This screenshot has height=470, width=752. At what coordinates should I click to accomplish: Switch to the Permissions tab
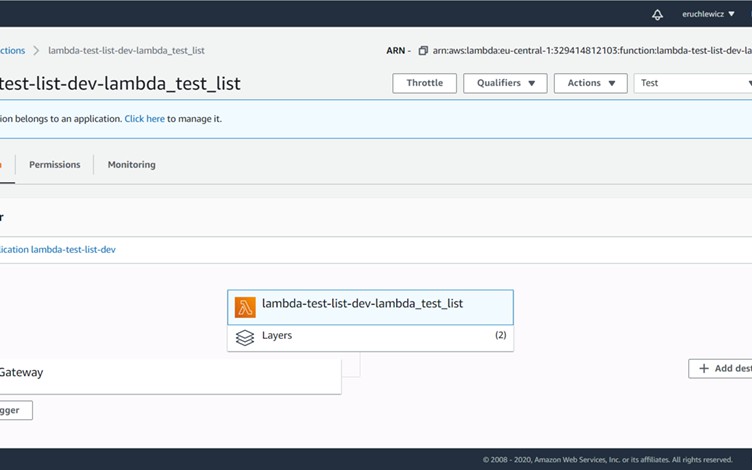tap(54, 164)
